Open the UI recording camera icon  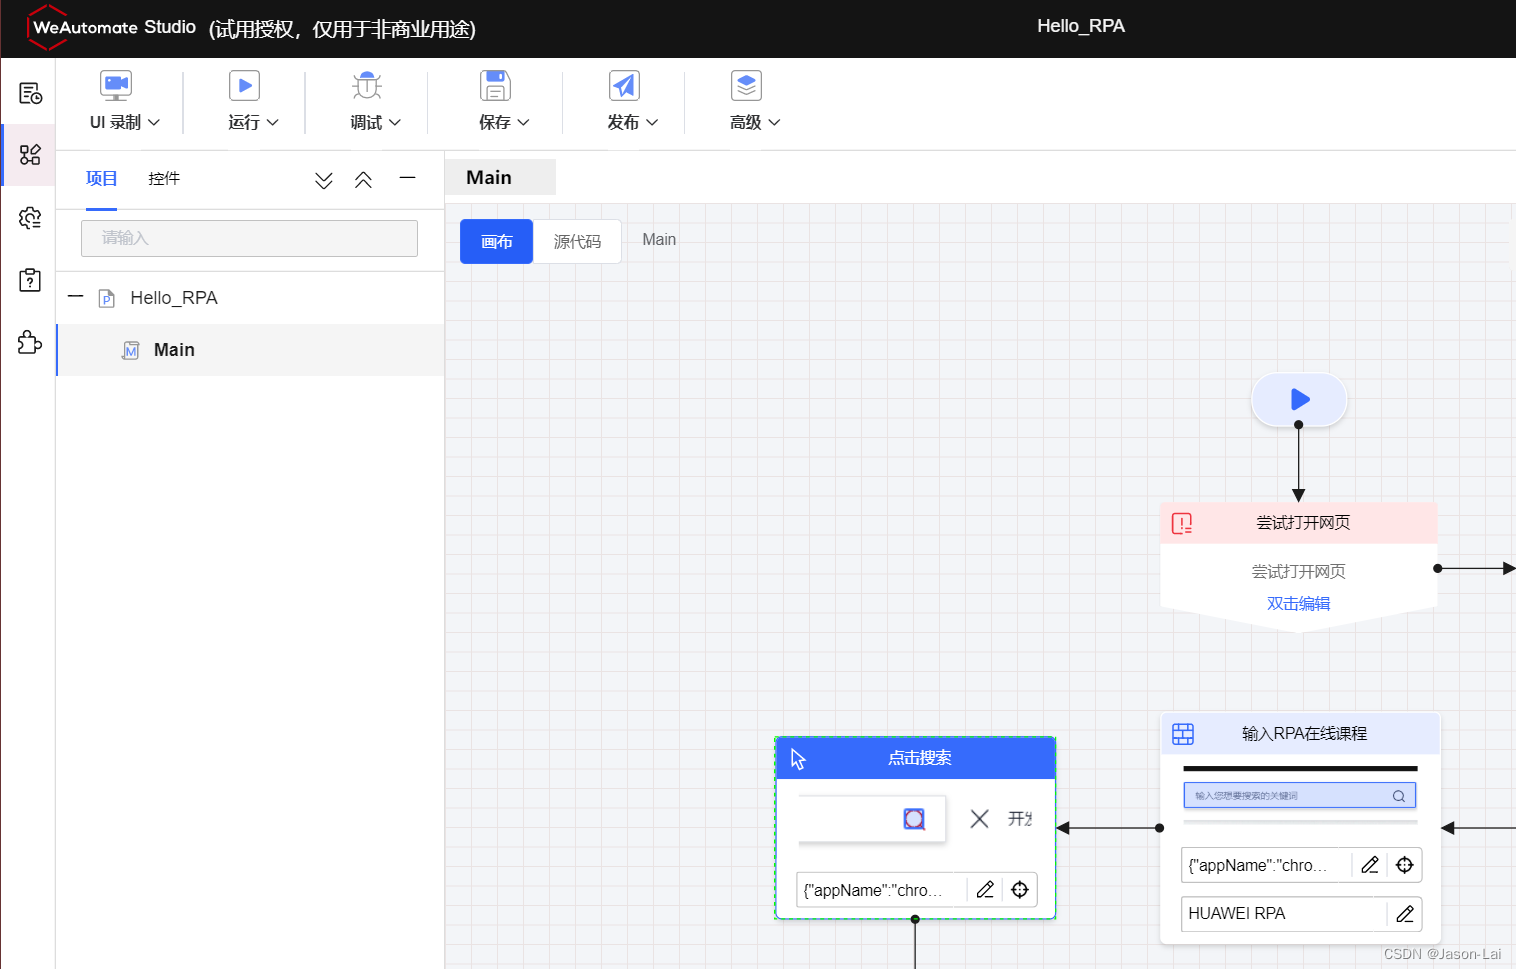[116, 85]
